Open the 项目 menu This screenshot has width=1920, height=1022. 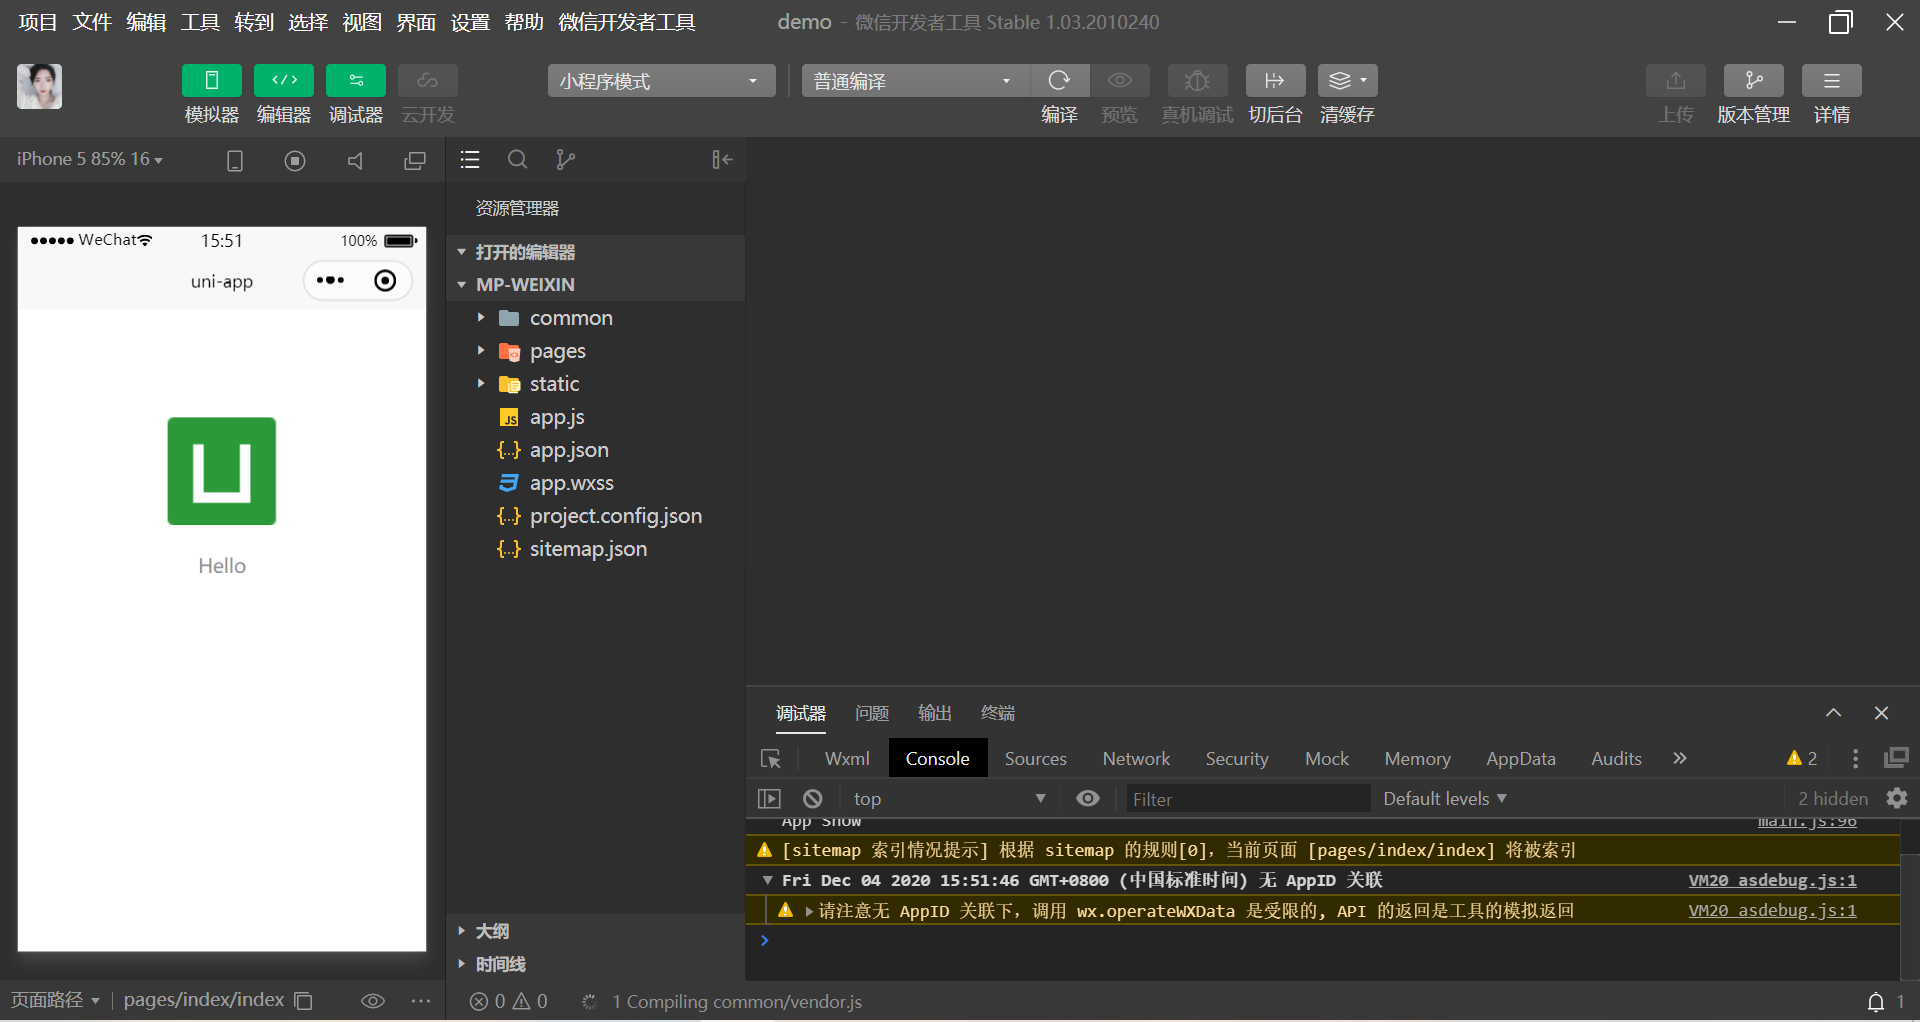tap(38, 22)
